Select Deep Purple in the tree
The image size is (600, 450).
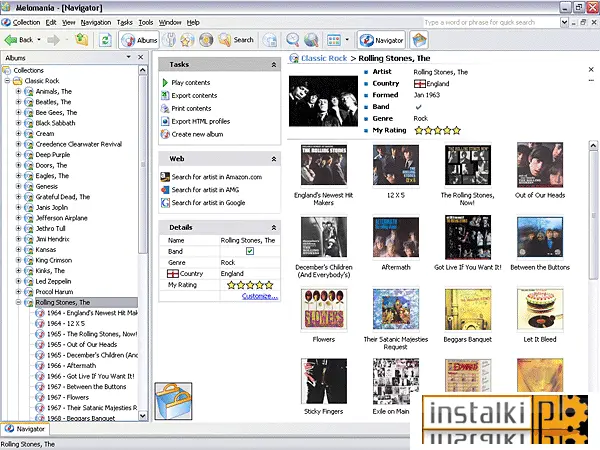[x=53, y=155]
